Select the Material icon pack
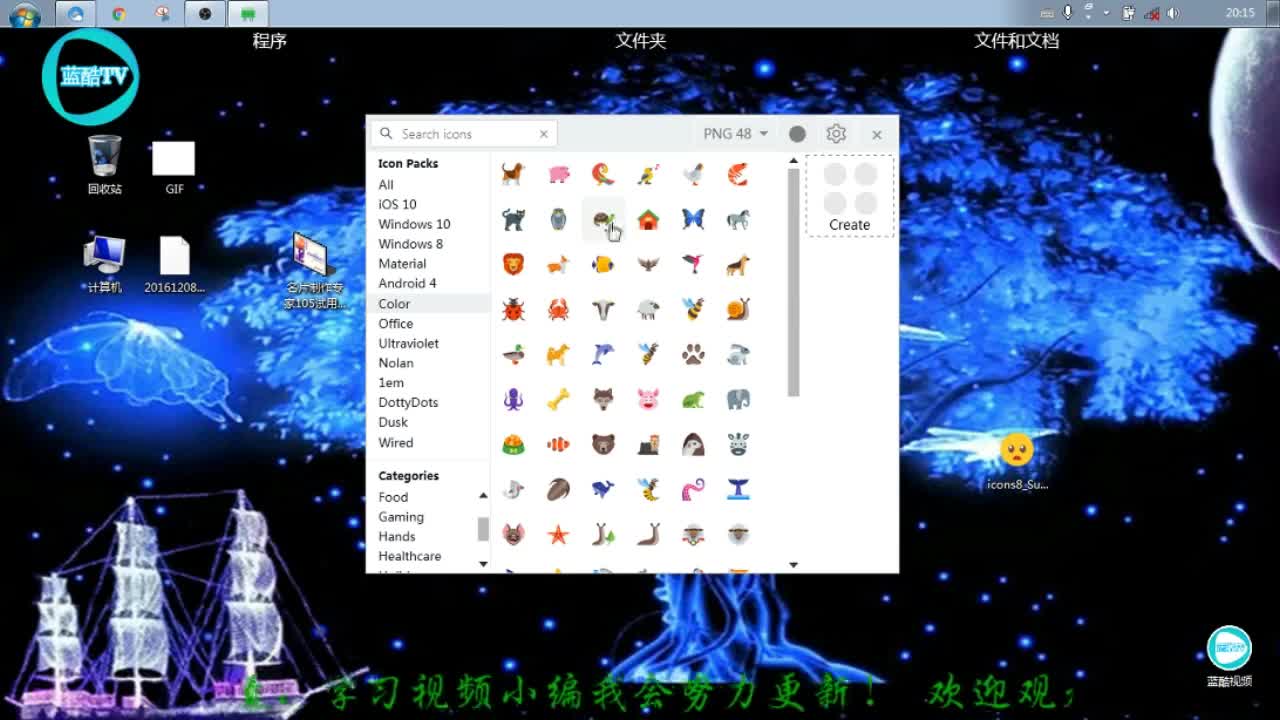1280x720 pixels. coord(402,264)
